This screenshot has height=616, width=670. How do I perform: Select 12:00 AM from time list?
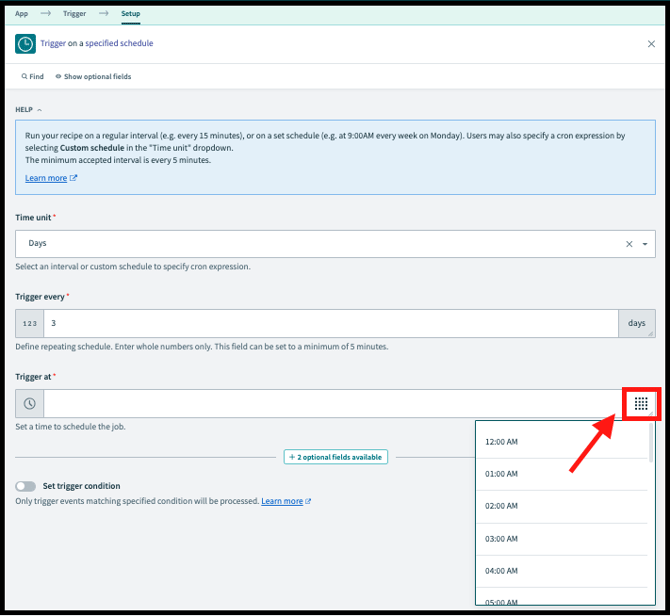502,442
